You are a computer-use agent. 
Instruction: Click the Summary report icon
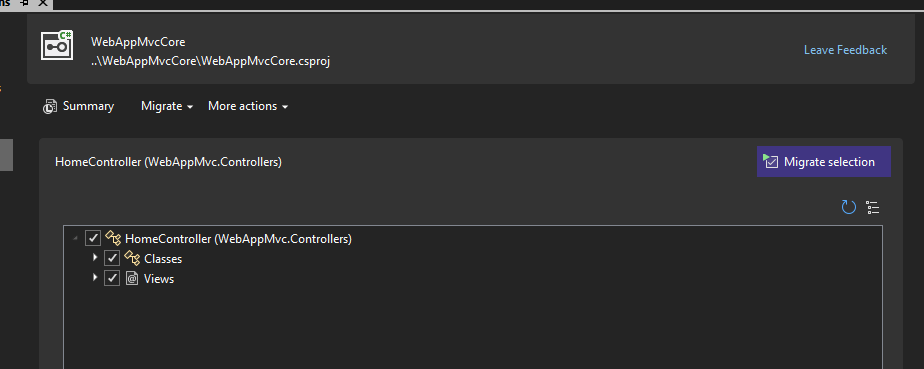pos(50,107)
